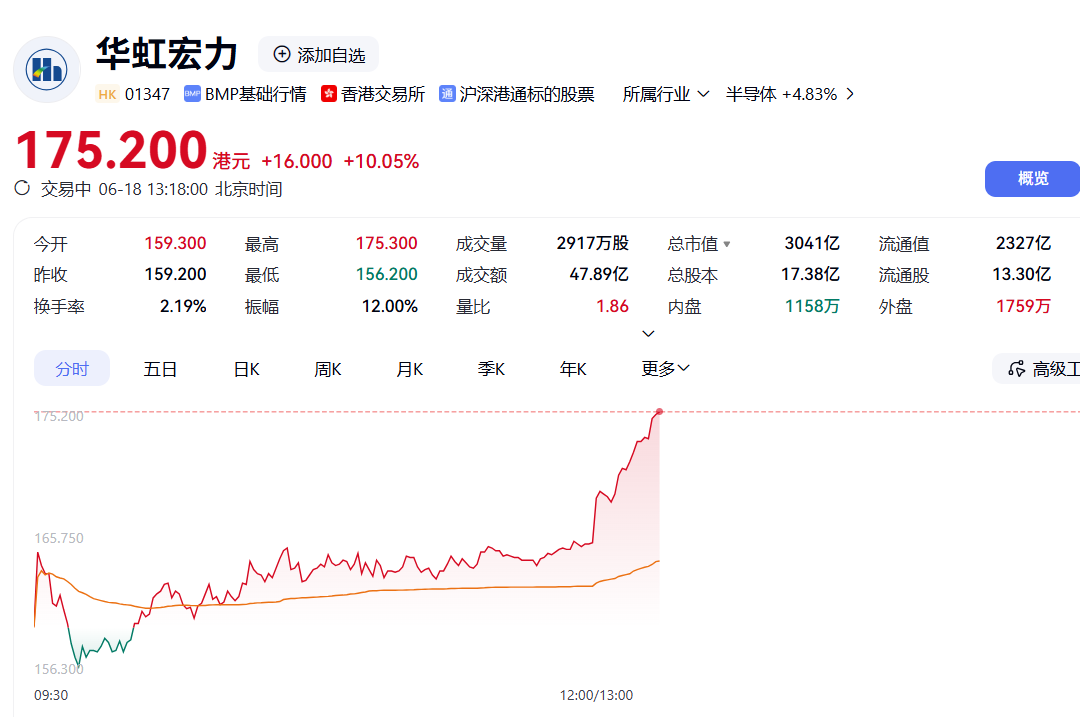Select the 月K chart tab

pos(410,369)
